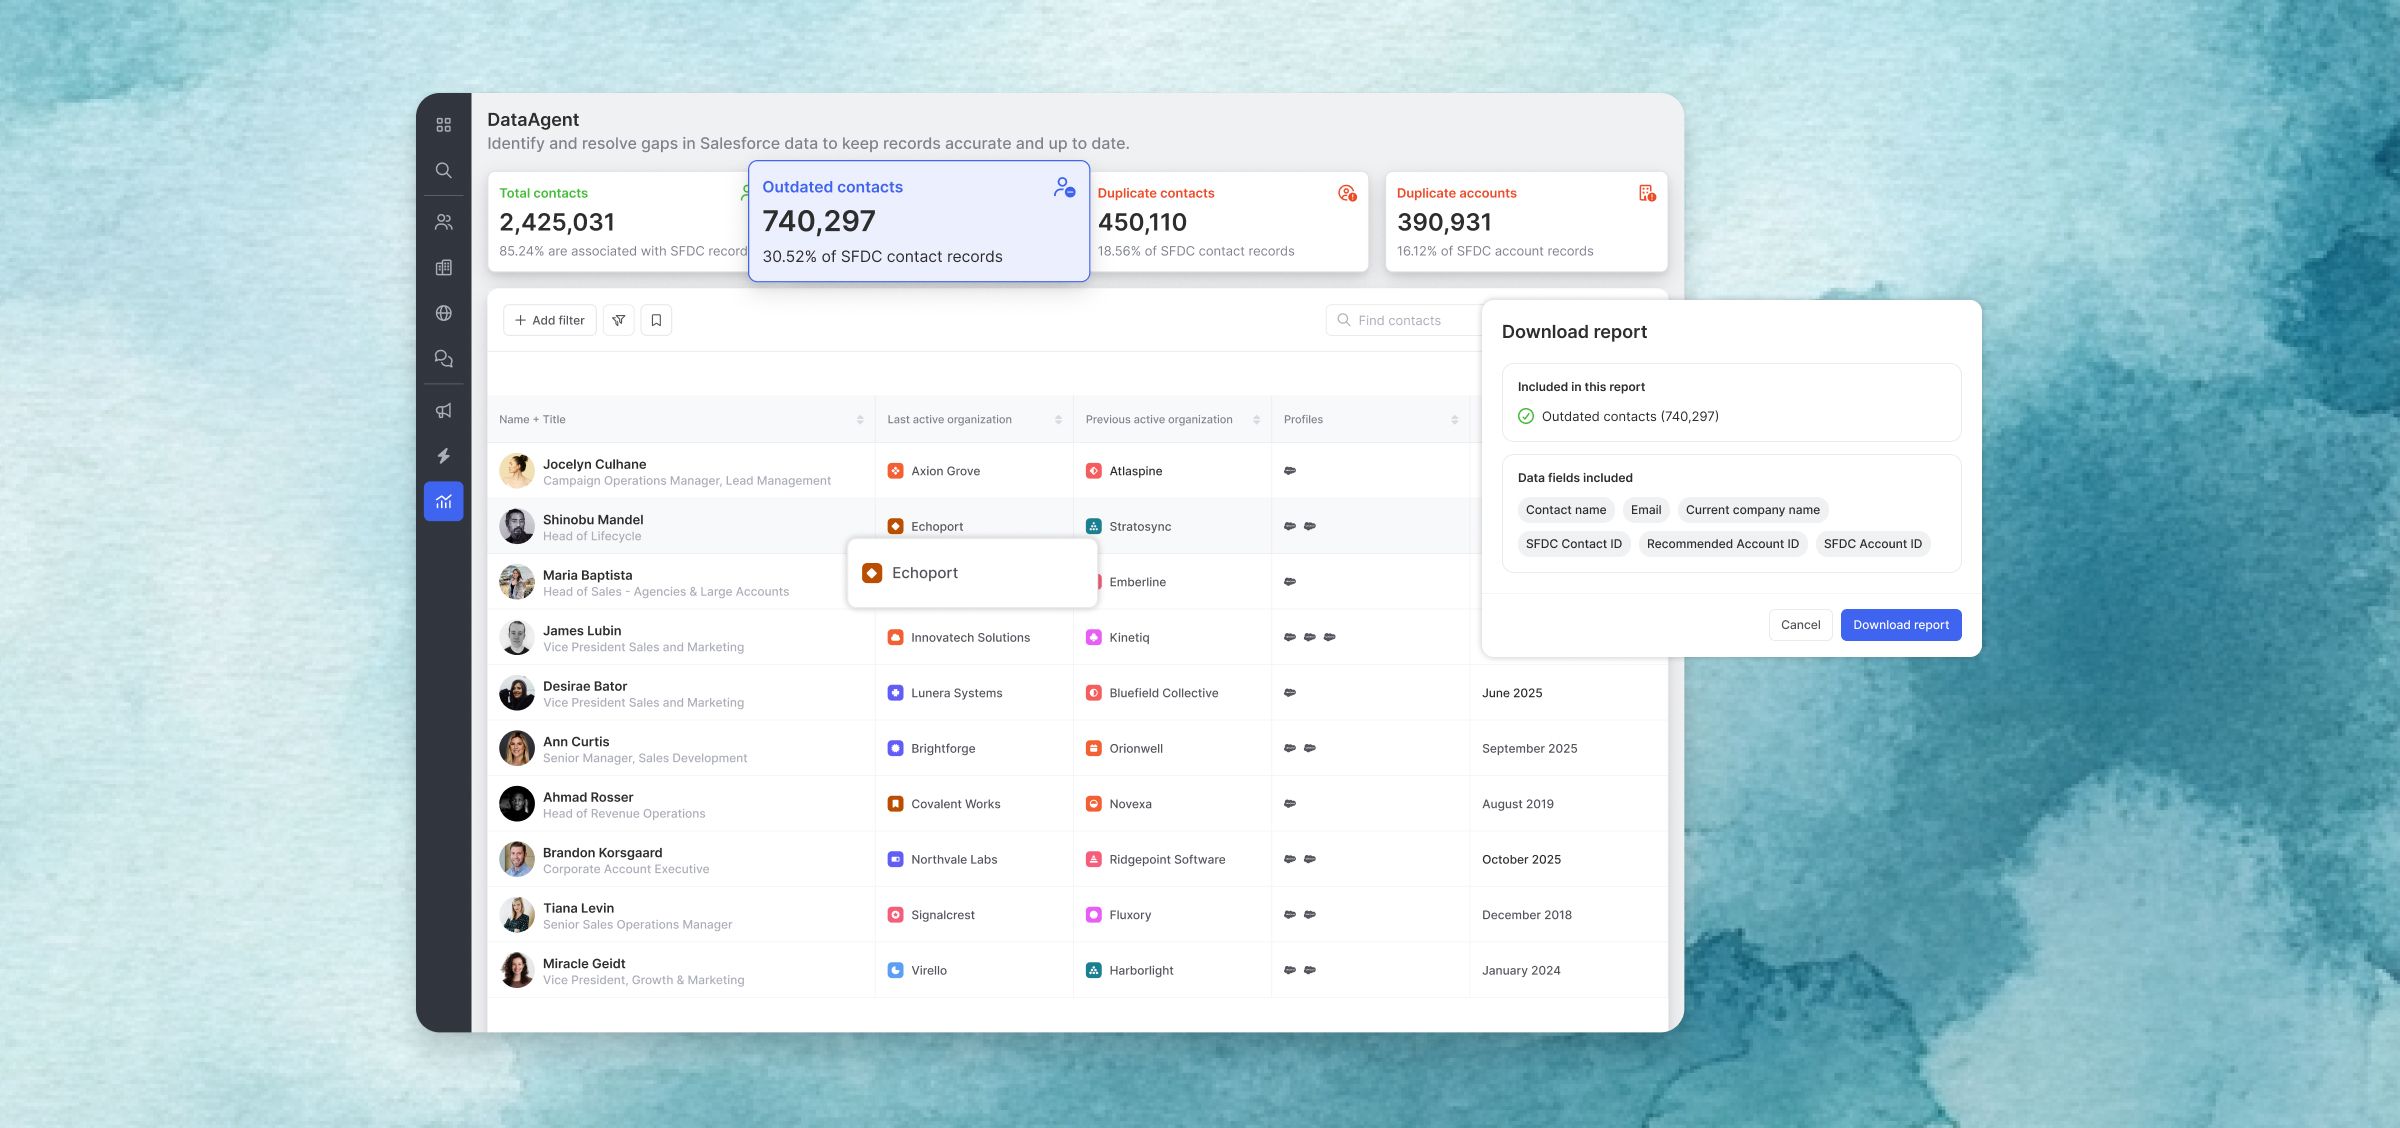Select the Duplicate accounts card
The width and height of the screenshot is (2400, 1128).
click(1525, 222)
